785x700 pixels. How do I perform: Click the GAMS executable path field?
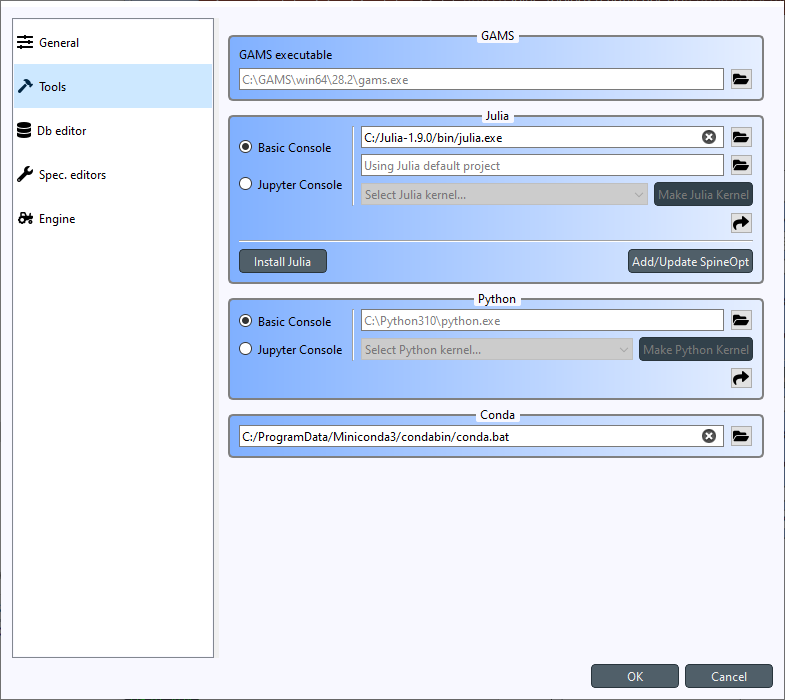pyautogui.click(x=481, y=79)
